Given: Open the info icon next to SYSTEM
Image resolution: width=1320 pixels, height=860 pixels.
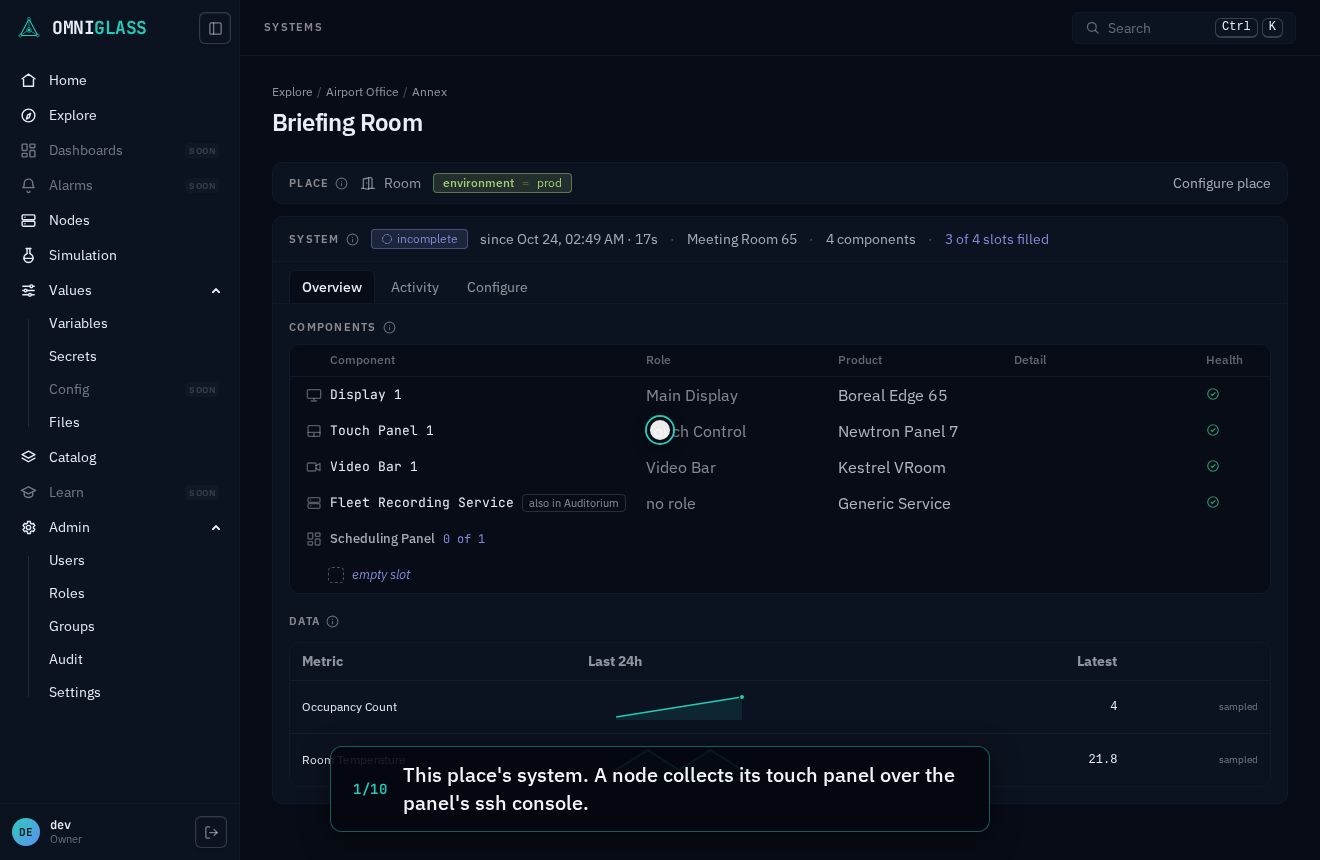Looking at the screenshot, I should [353, 240].
